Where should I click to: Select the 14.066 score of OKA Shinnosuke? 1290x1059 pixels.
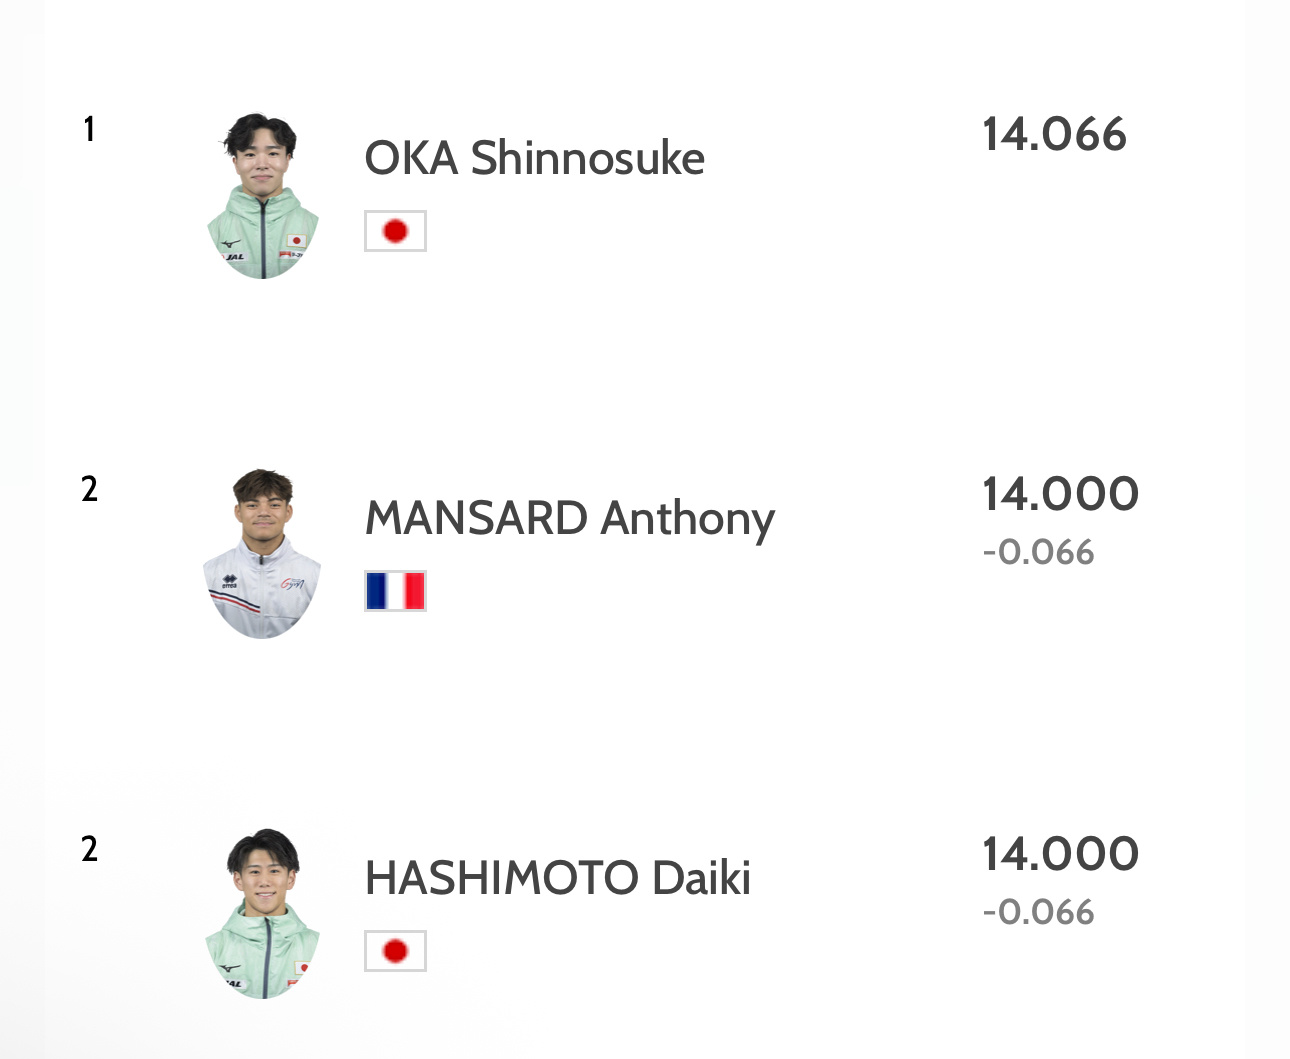pos(1055,135)
